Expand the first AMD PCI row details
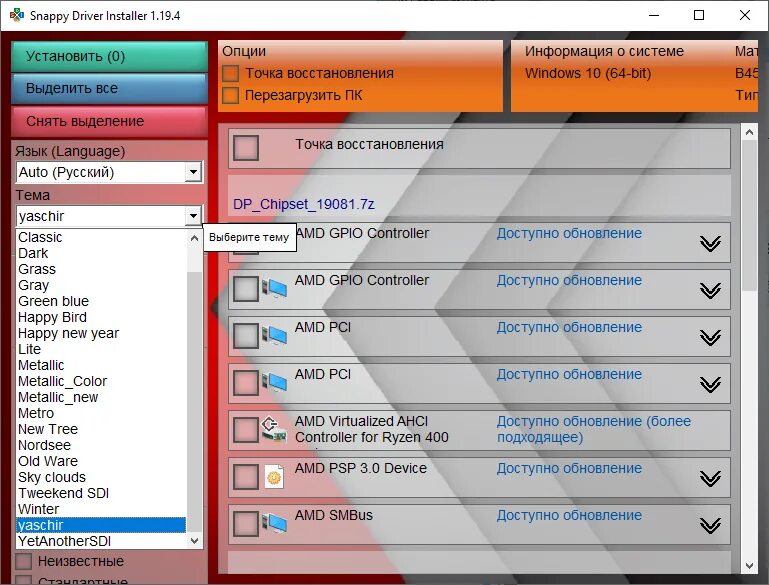The width and height of the screenshot is (769, 585). 710,337
